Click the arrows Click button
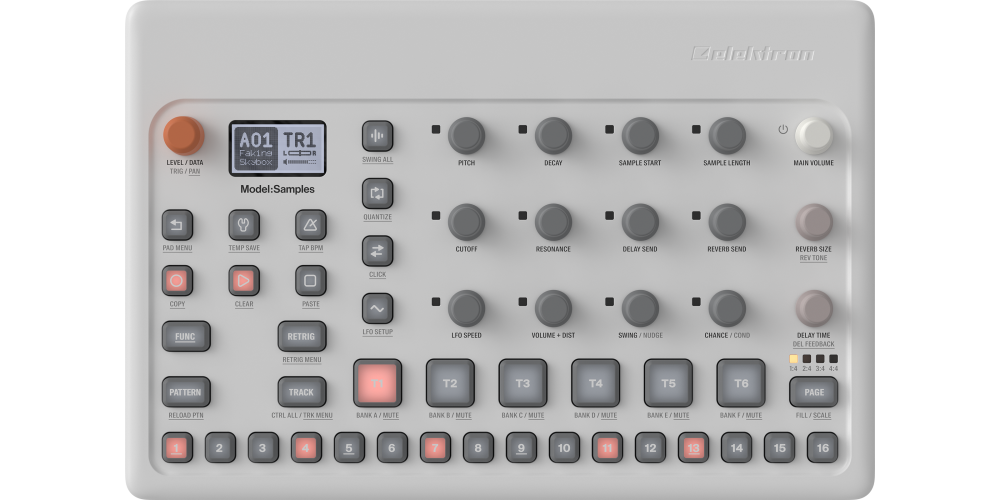Screen dimensions: 1000x500 click(x=378, y=251)
